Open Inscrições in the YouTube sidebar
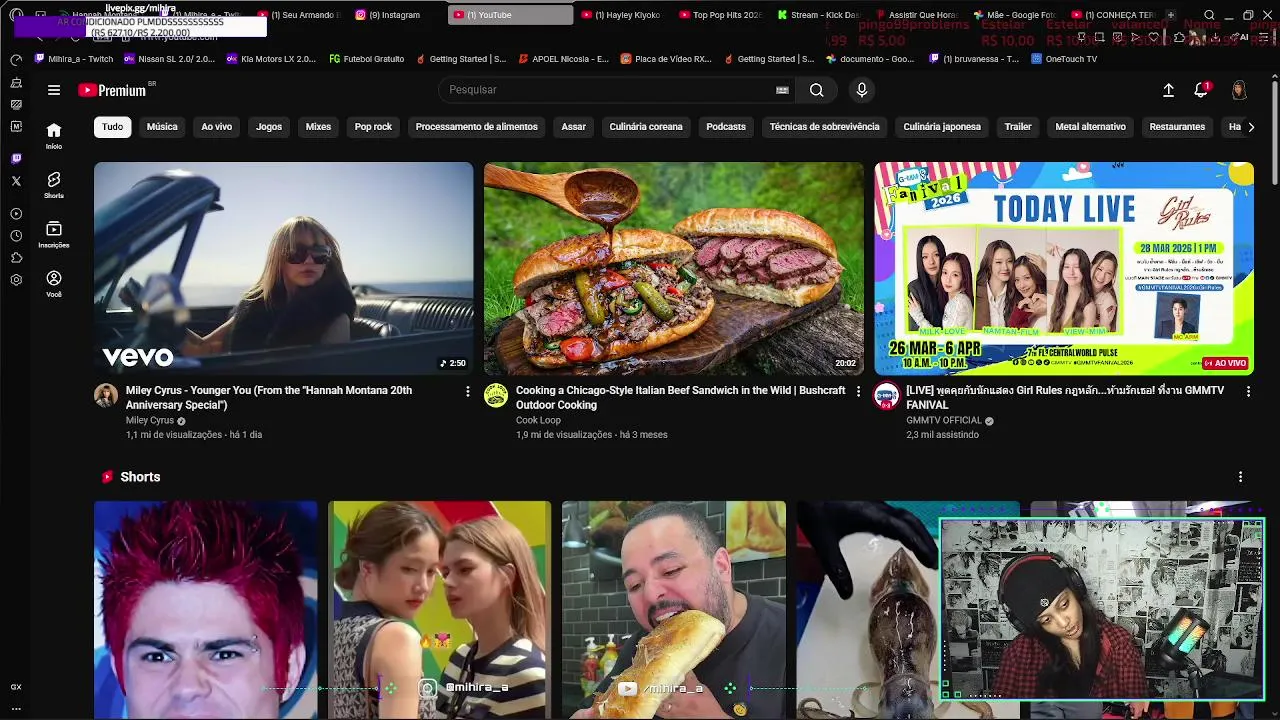Image resolution: width=1280 pixels, height=720 pixels. tap(54, 234)
